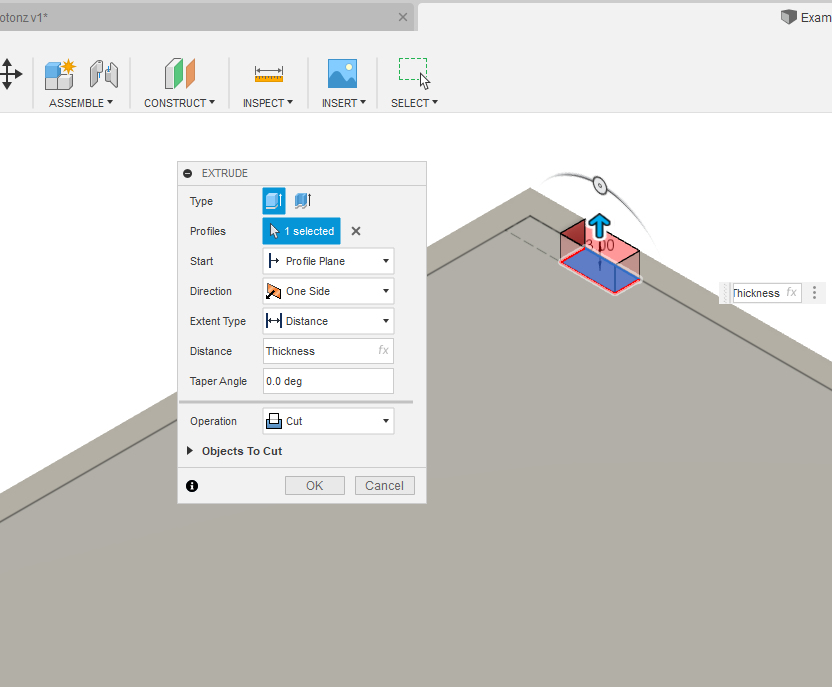Open the ASSEMBLE dropdown menu
This screenshot has height=687, width=832.
pos(81,103)
